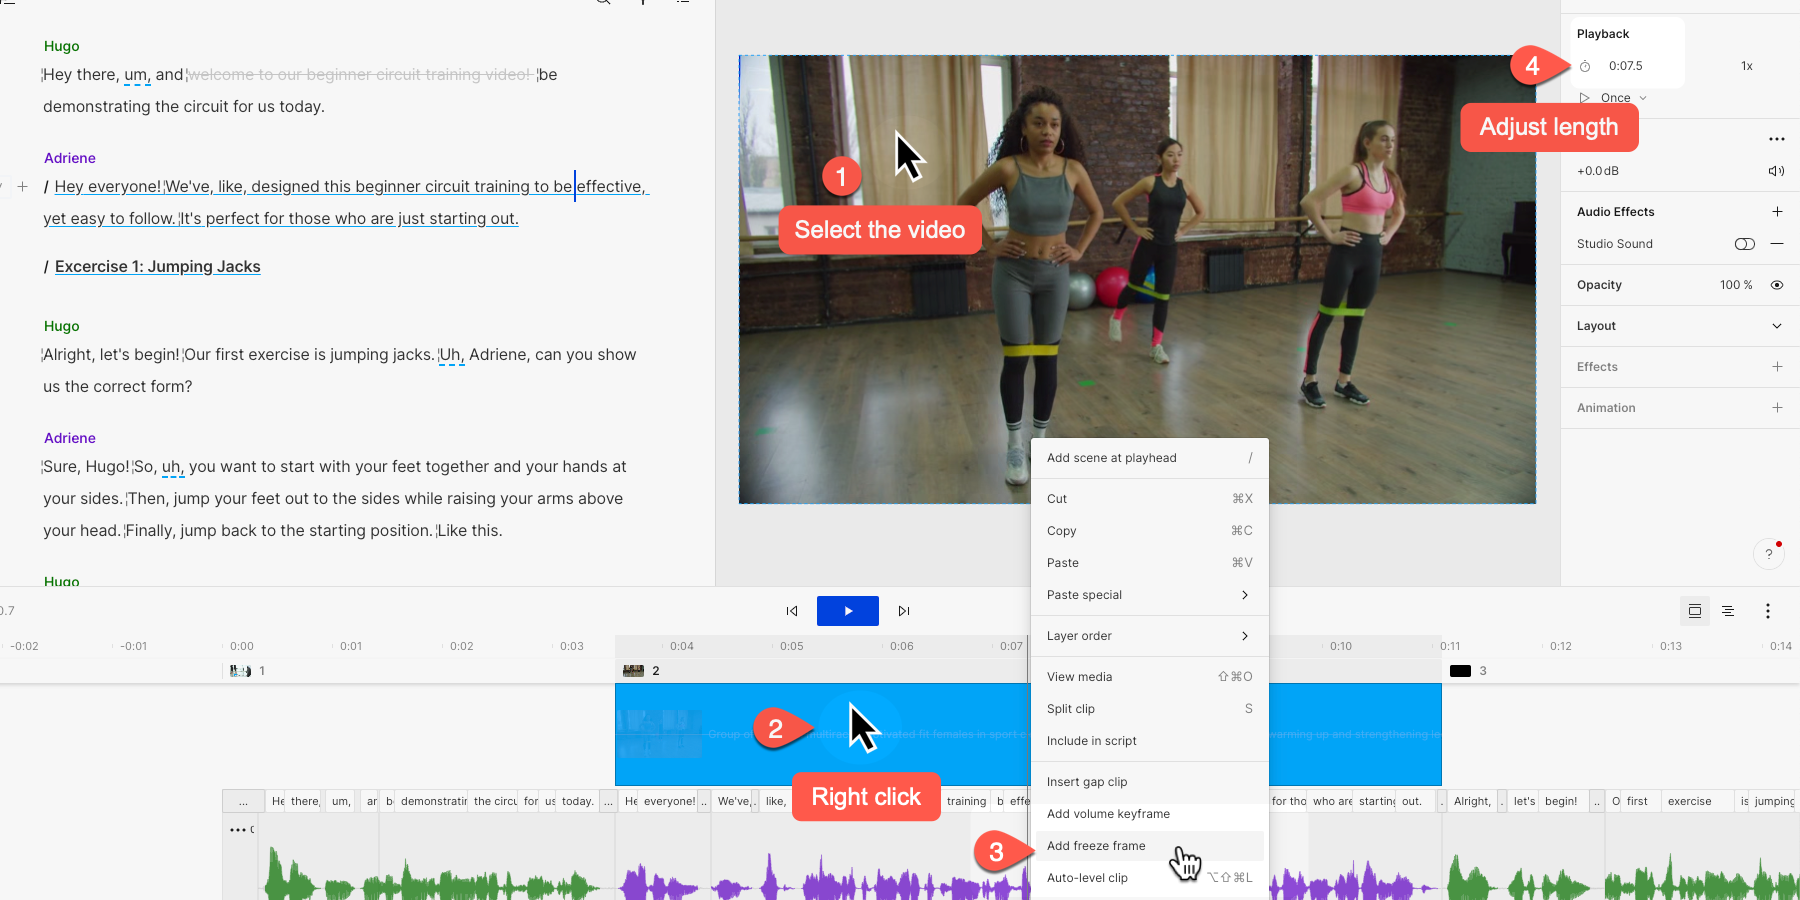
Task: Select scene 2 thumbnail in timeline
Action: [x=633, y=671]
